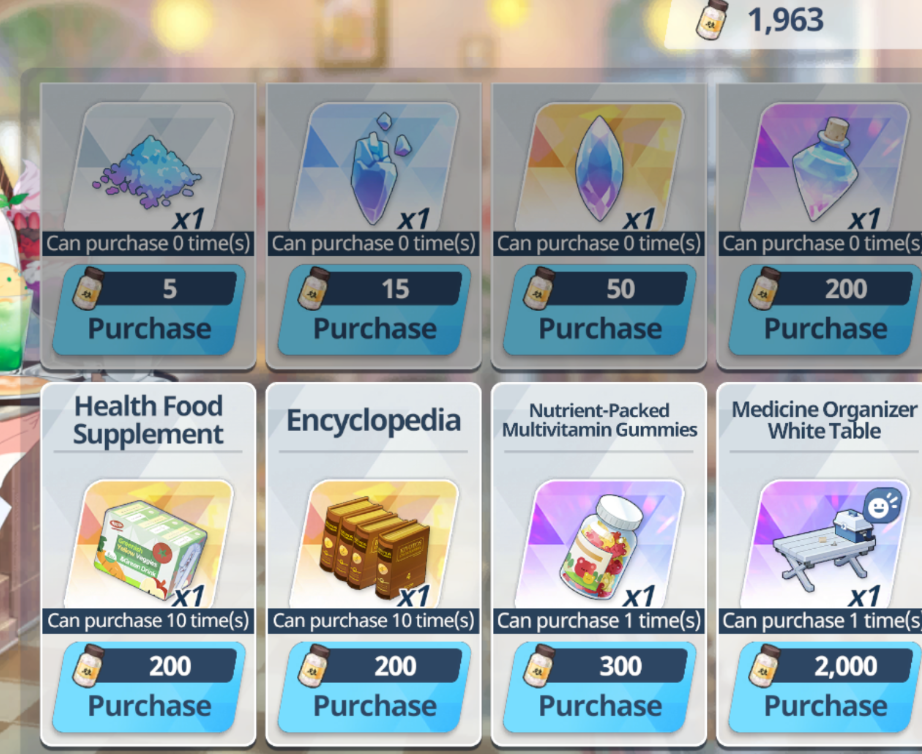Tap the Multivitamin Gummies jar icon
This screenshot has width=922, height=754.
click(x=599, y=544)
